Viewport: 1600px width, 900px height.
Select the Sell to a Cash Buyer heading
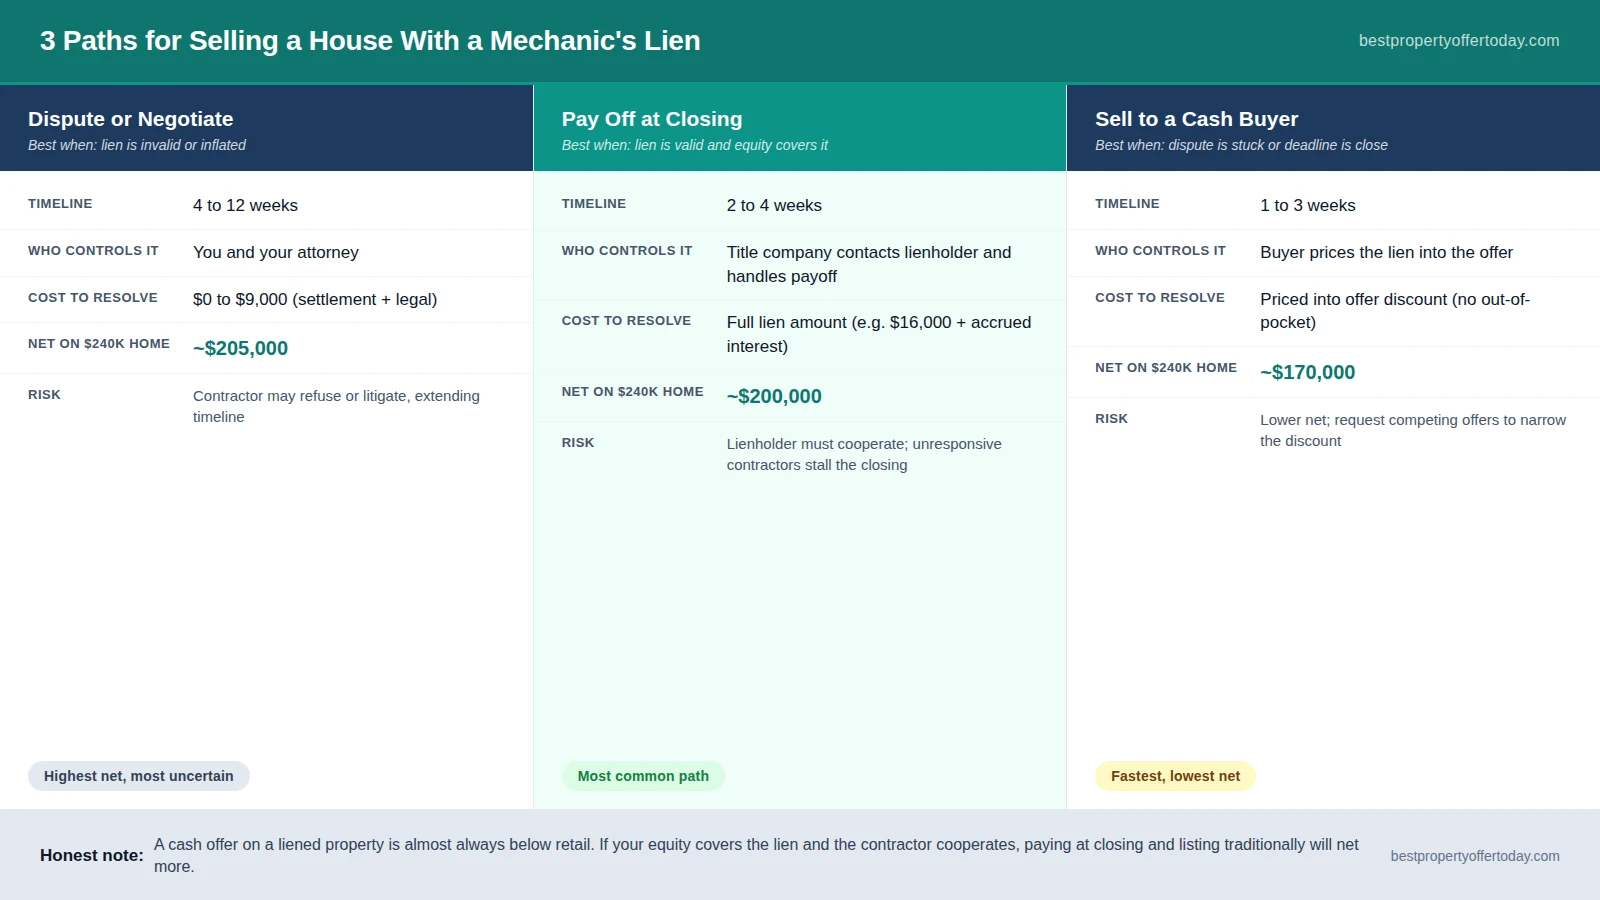(1196, 119)
